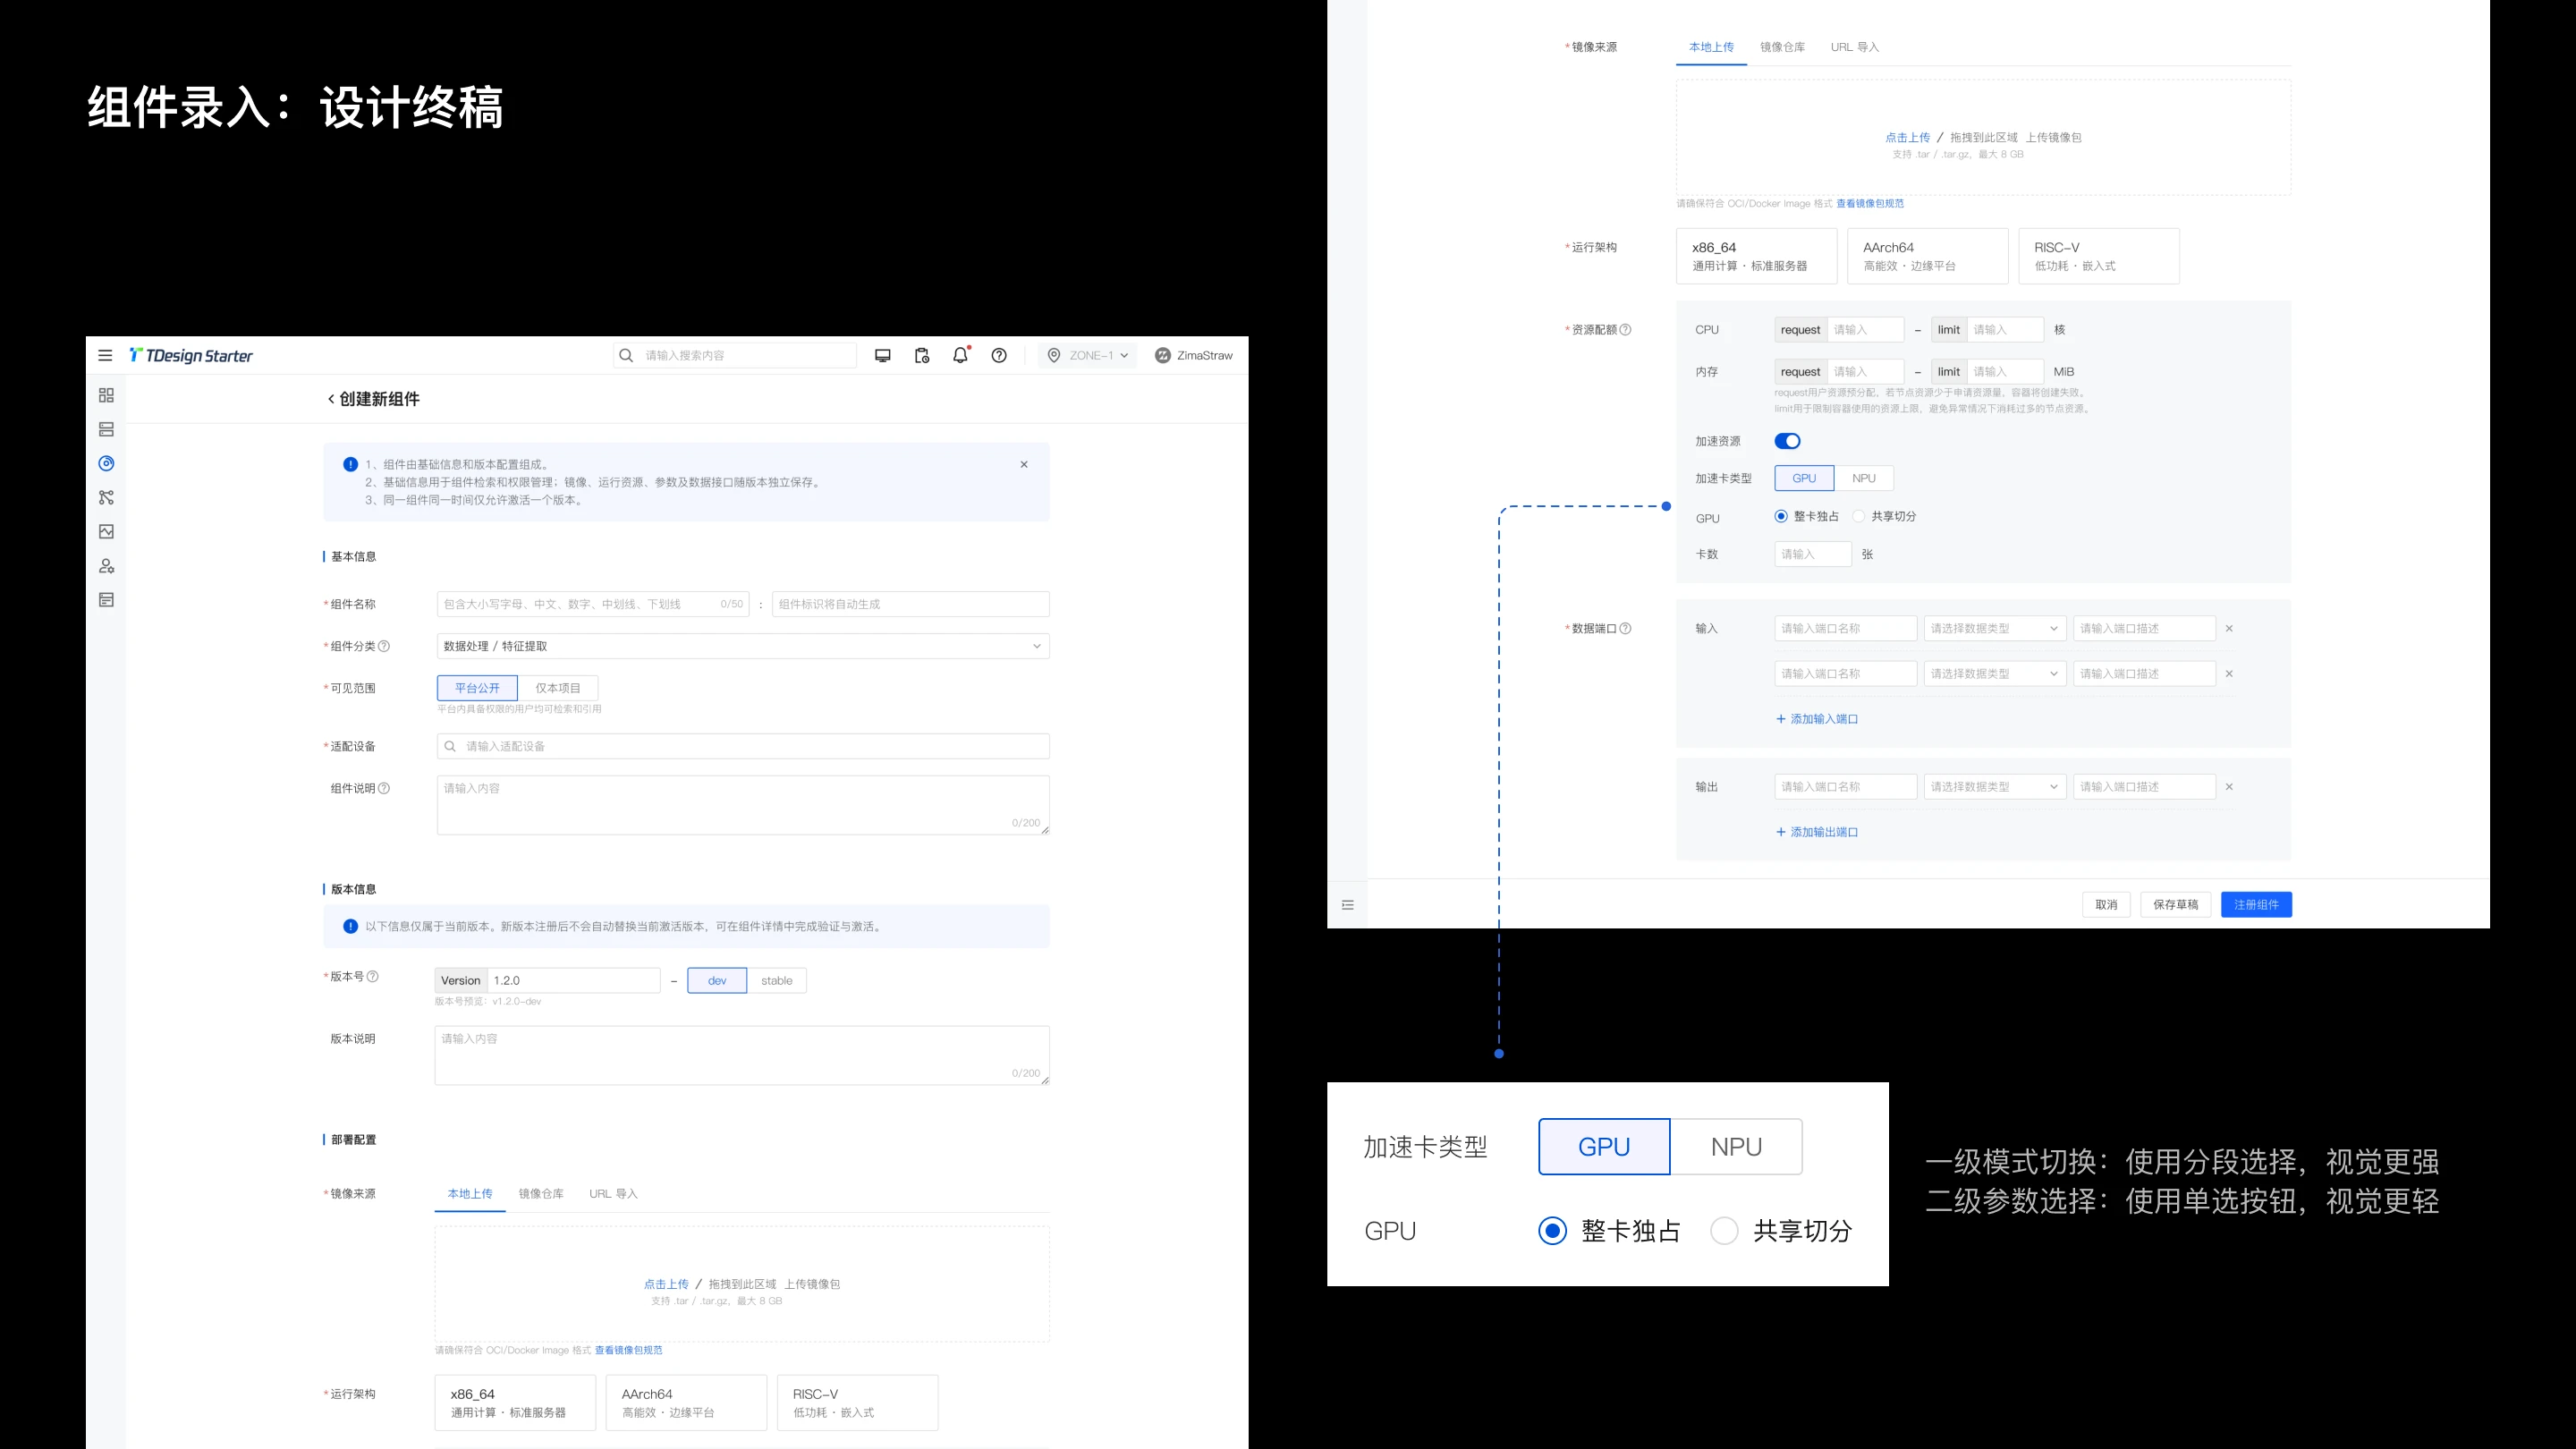The height and width of the screenshot is (1449, 2576).
Task: Open the line chart icon in sidebar
Action: pyautogui.click(x=106, y=531)
